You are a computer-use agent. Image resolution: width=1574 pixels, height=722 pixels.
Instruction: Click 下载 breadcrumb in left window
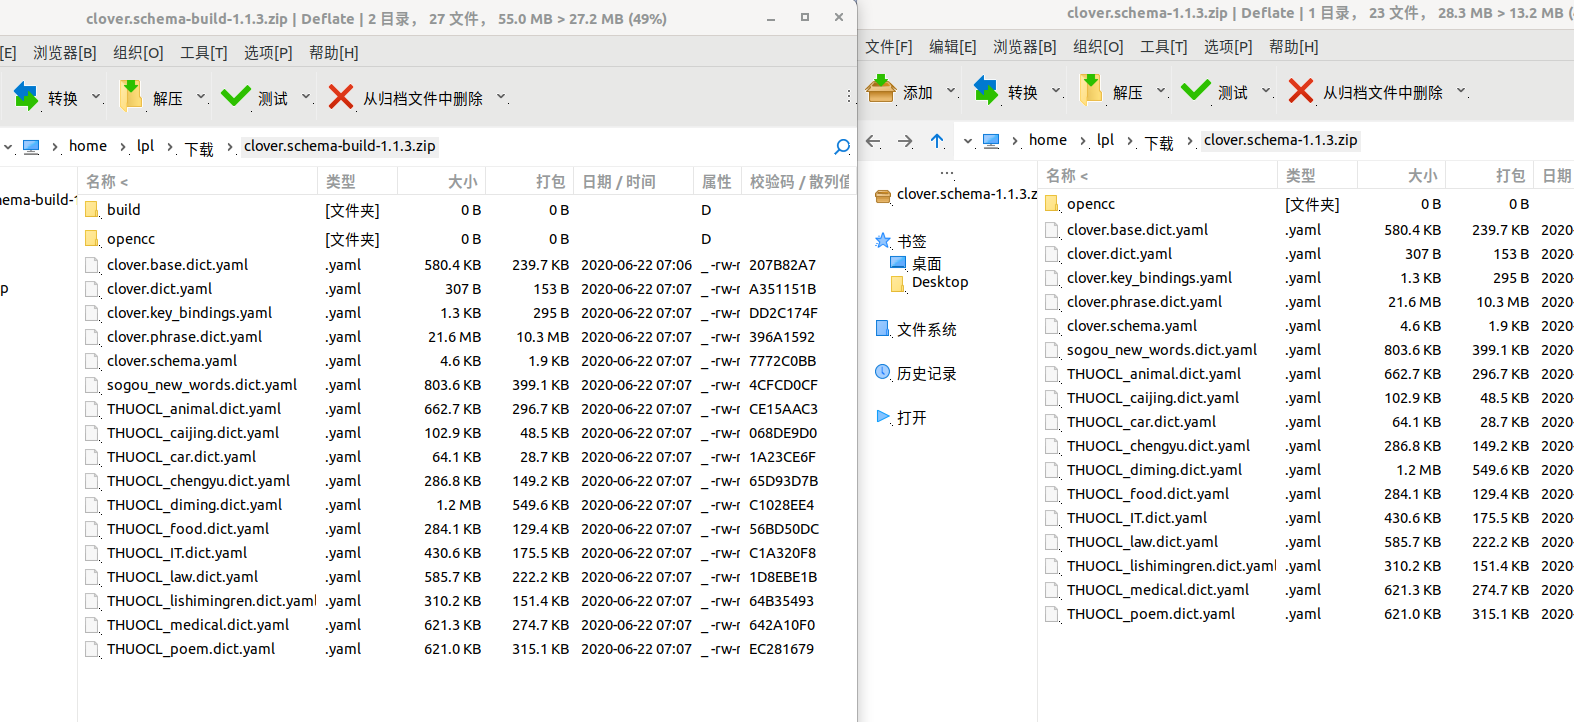tap(199, 148)
